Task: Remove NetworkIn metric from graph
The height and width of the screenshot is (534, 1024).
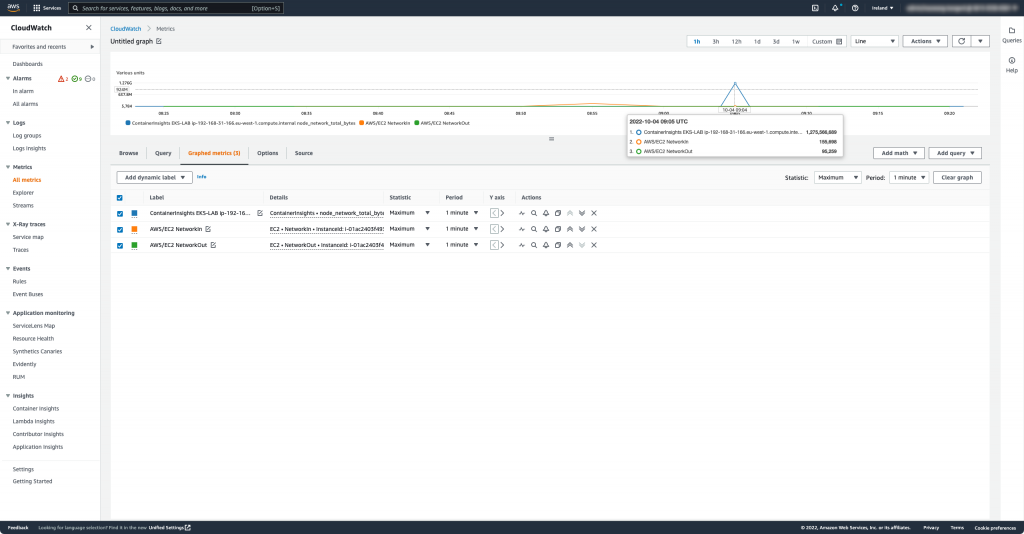Action: pyautogui.click(x=594, y=229)
